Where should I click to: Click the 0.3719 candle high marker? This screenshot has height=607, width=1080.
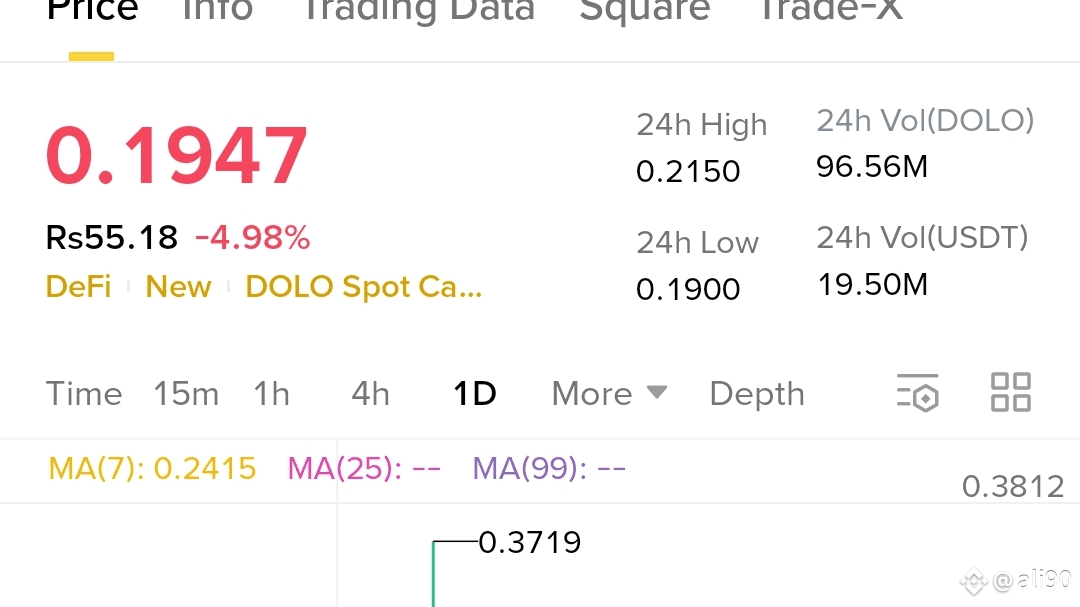530,542
